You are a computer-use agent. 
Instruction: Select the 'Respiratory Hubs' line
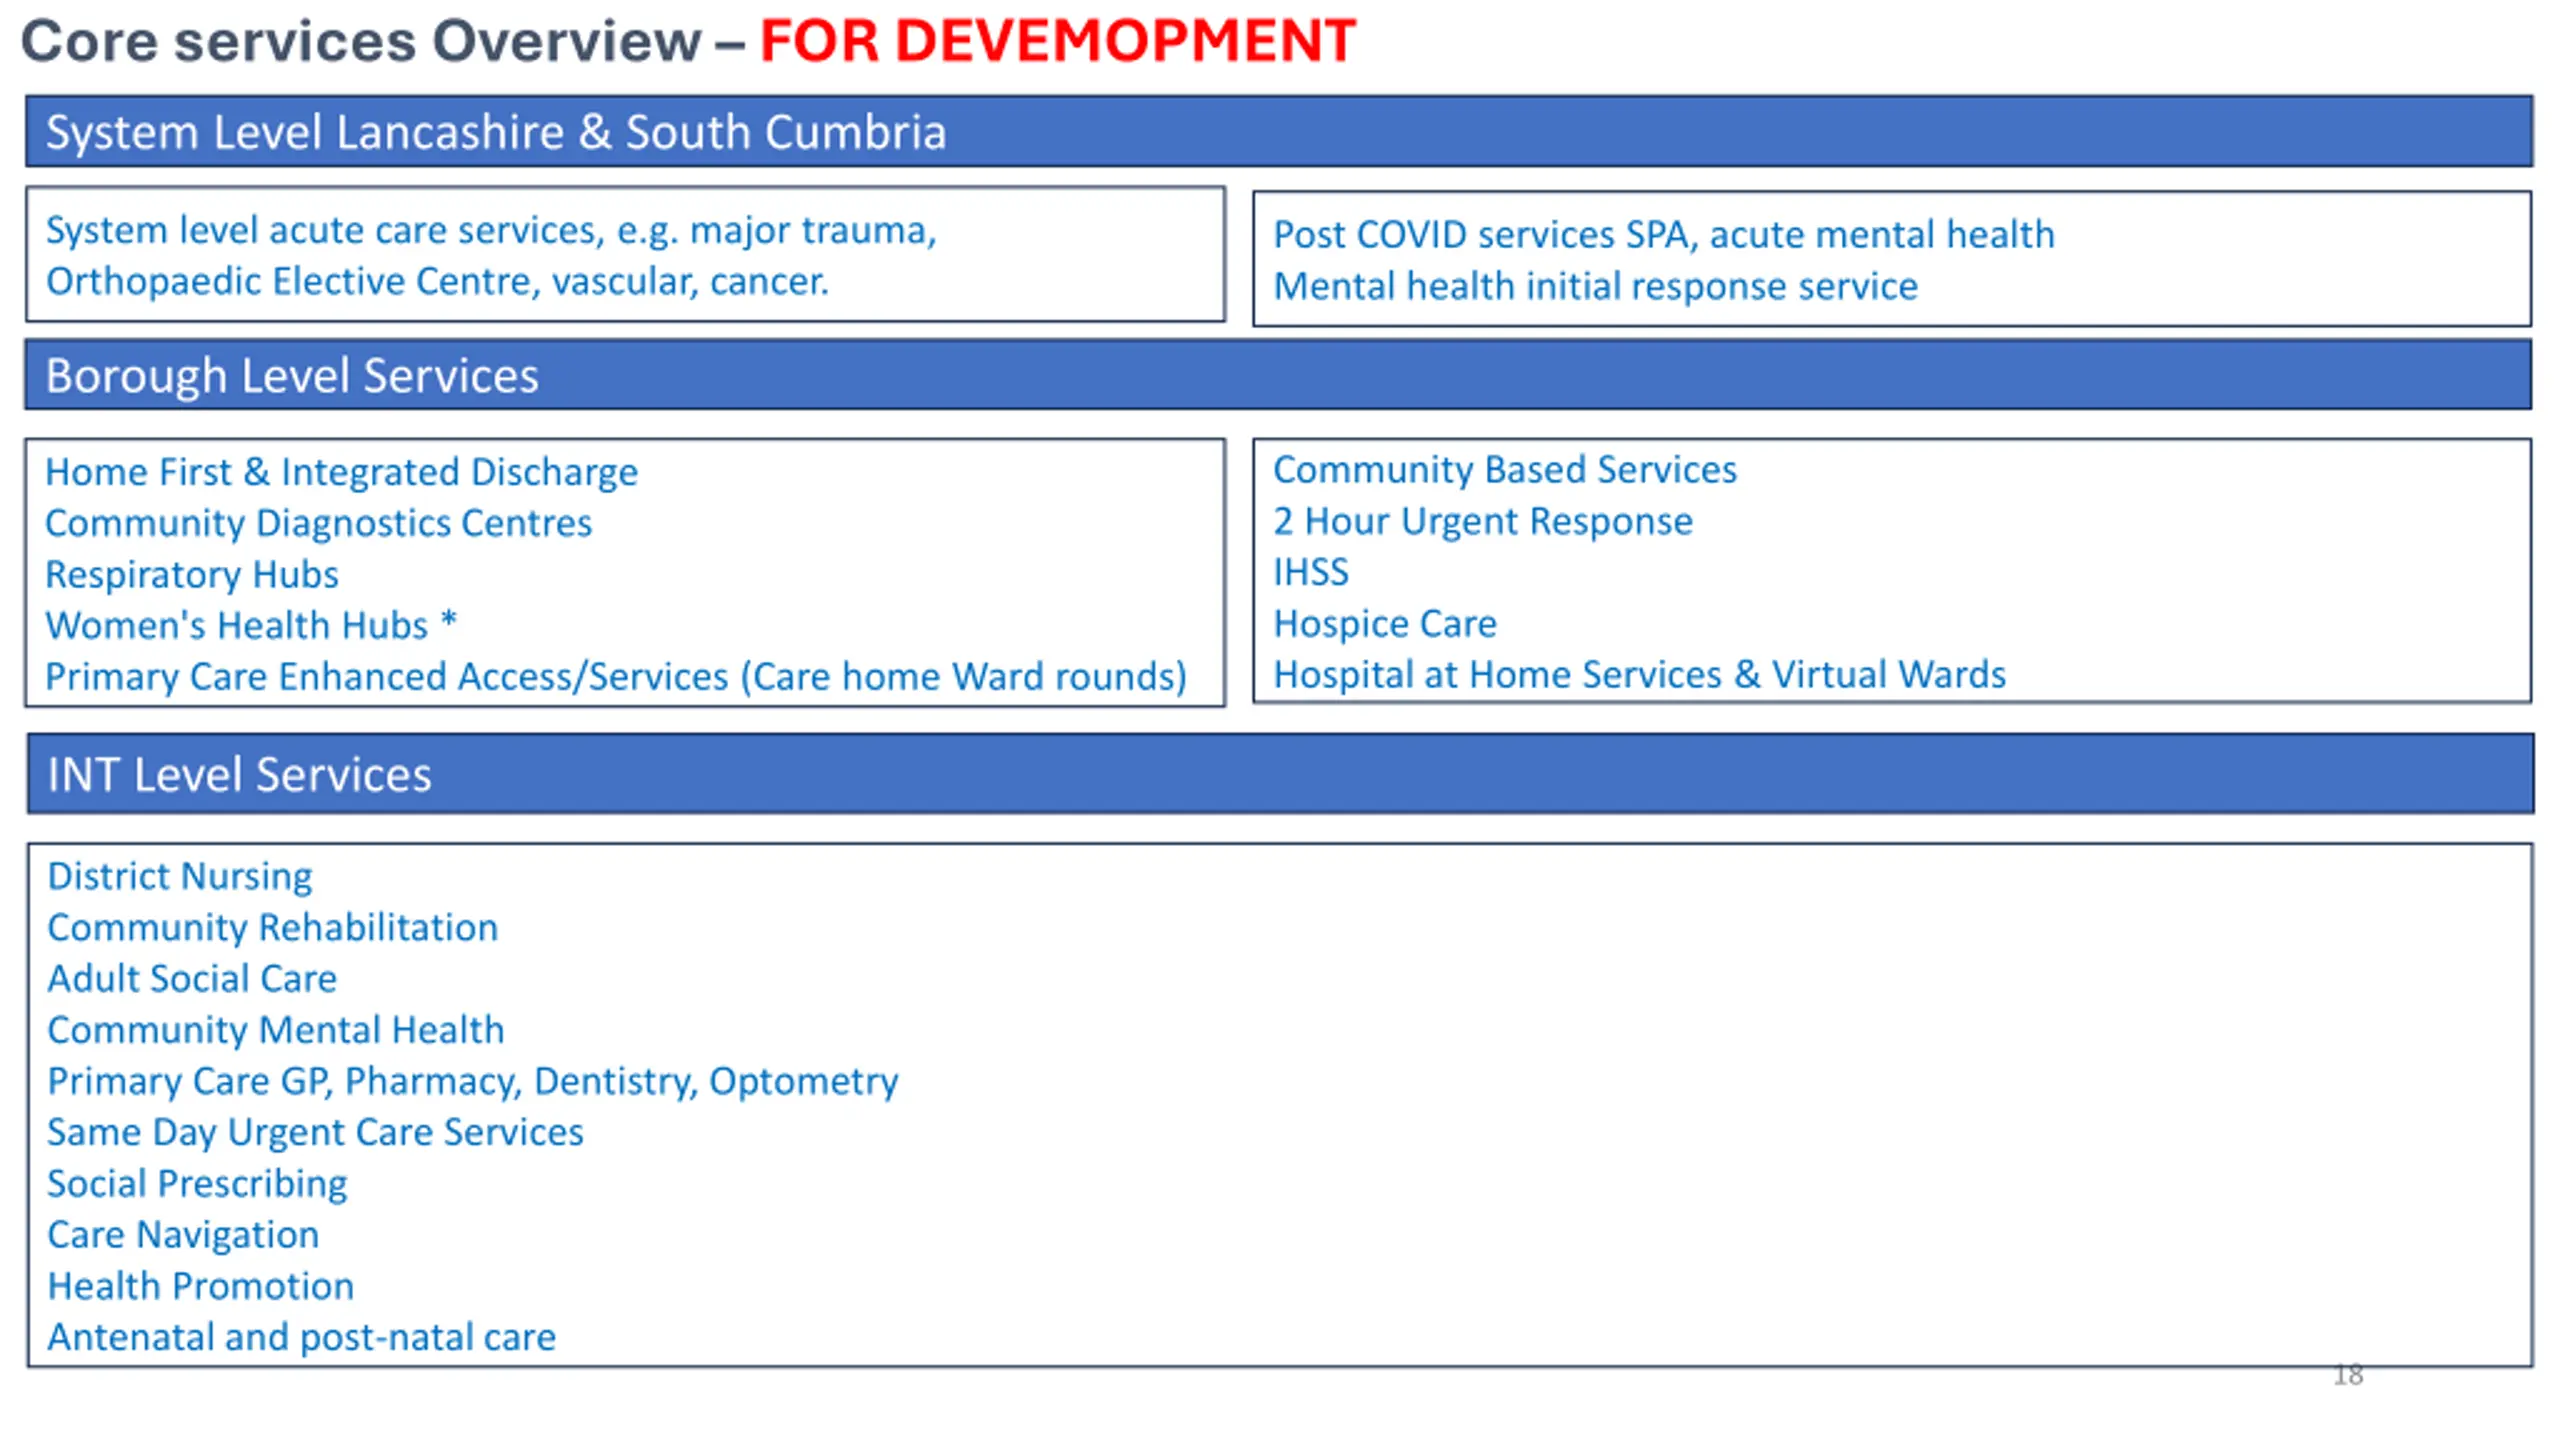192,575
